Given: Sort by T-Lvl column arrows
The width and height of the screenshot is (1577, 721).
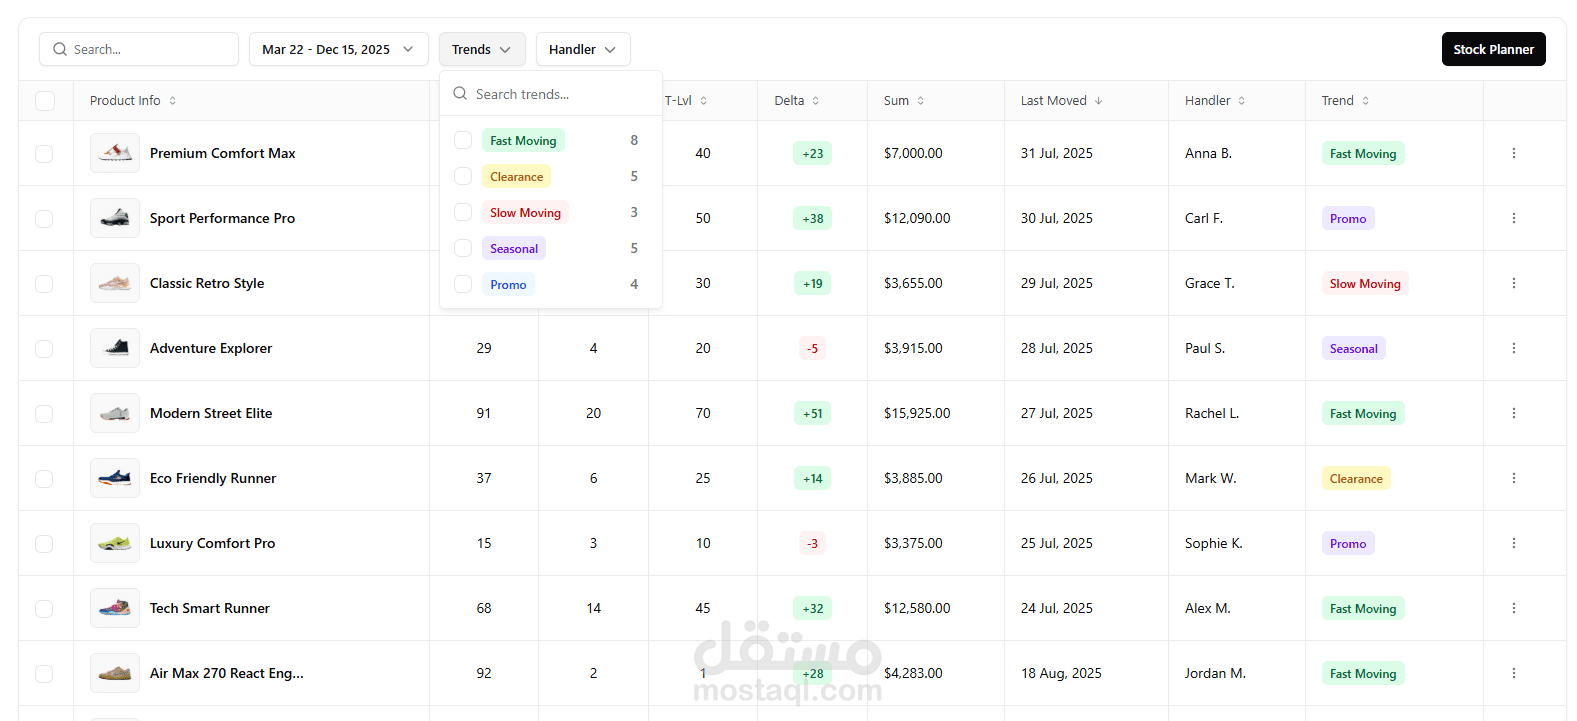Looking at the screenshot, I should pyautogui.click(x=703, y=101).
